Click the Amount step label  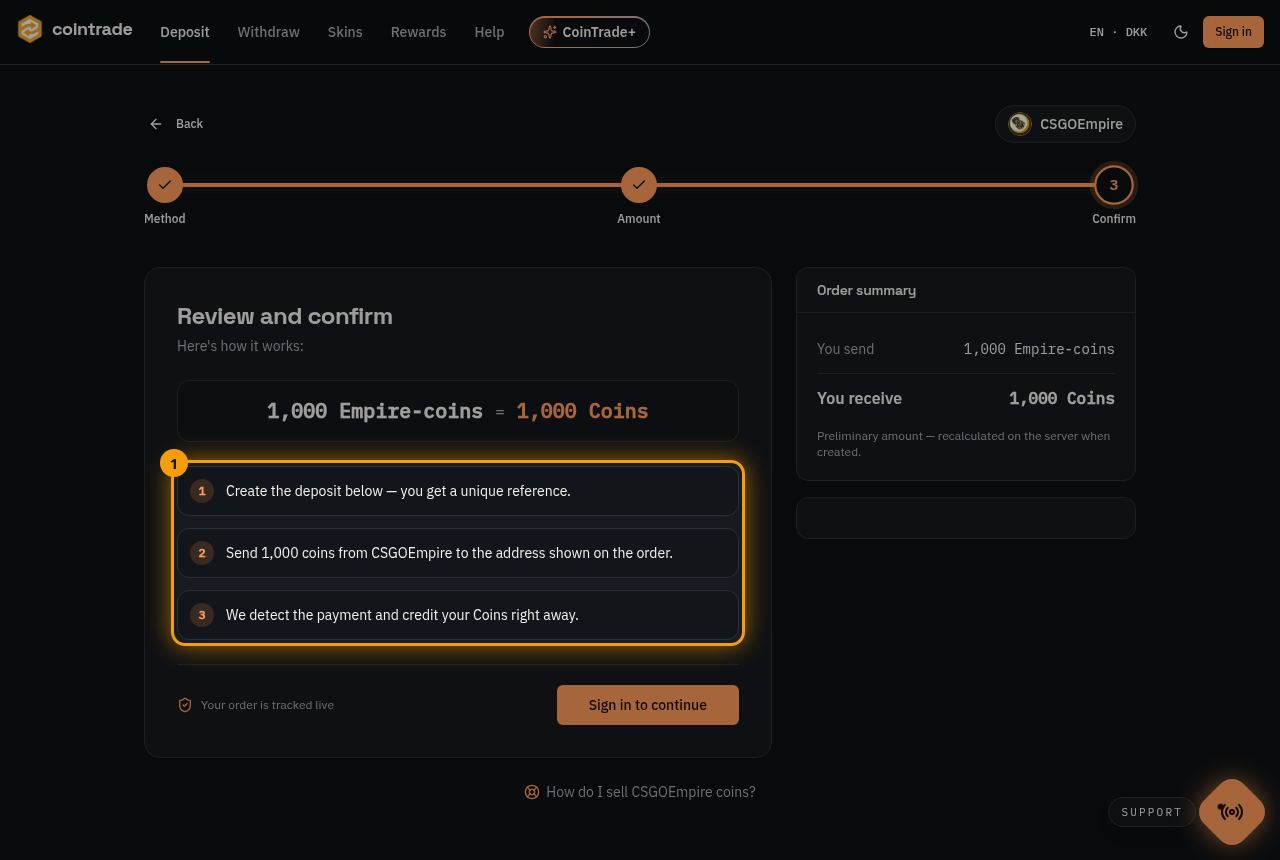pyautogui.click(x=639, y=219)
